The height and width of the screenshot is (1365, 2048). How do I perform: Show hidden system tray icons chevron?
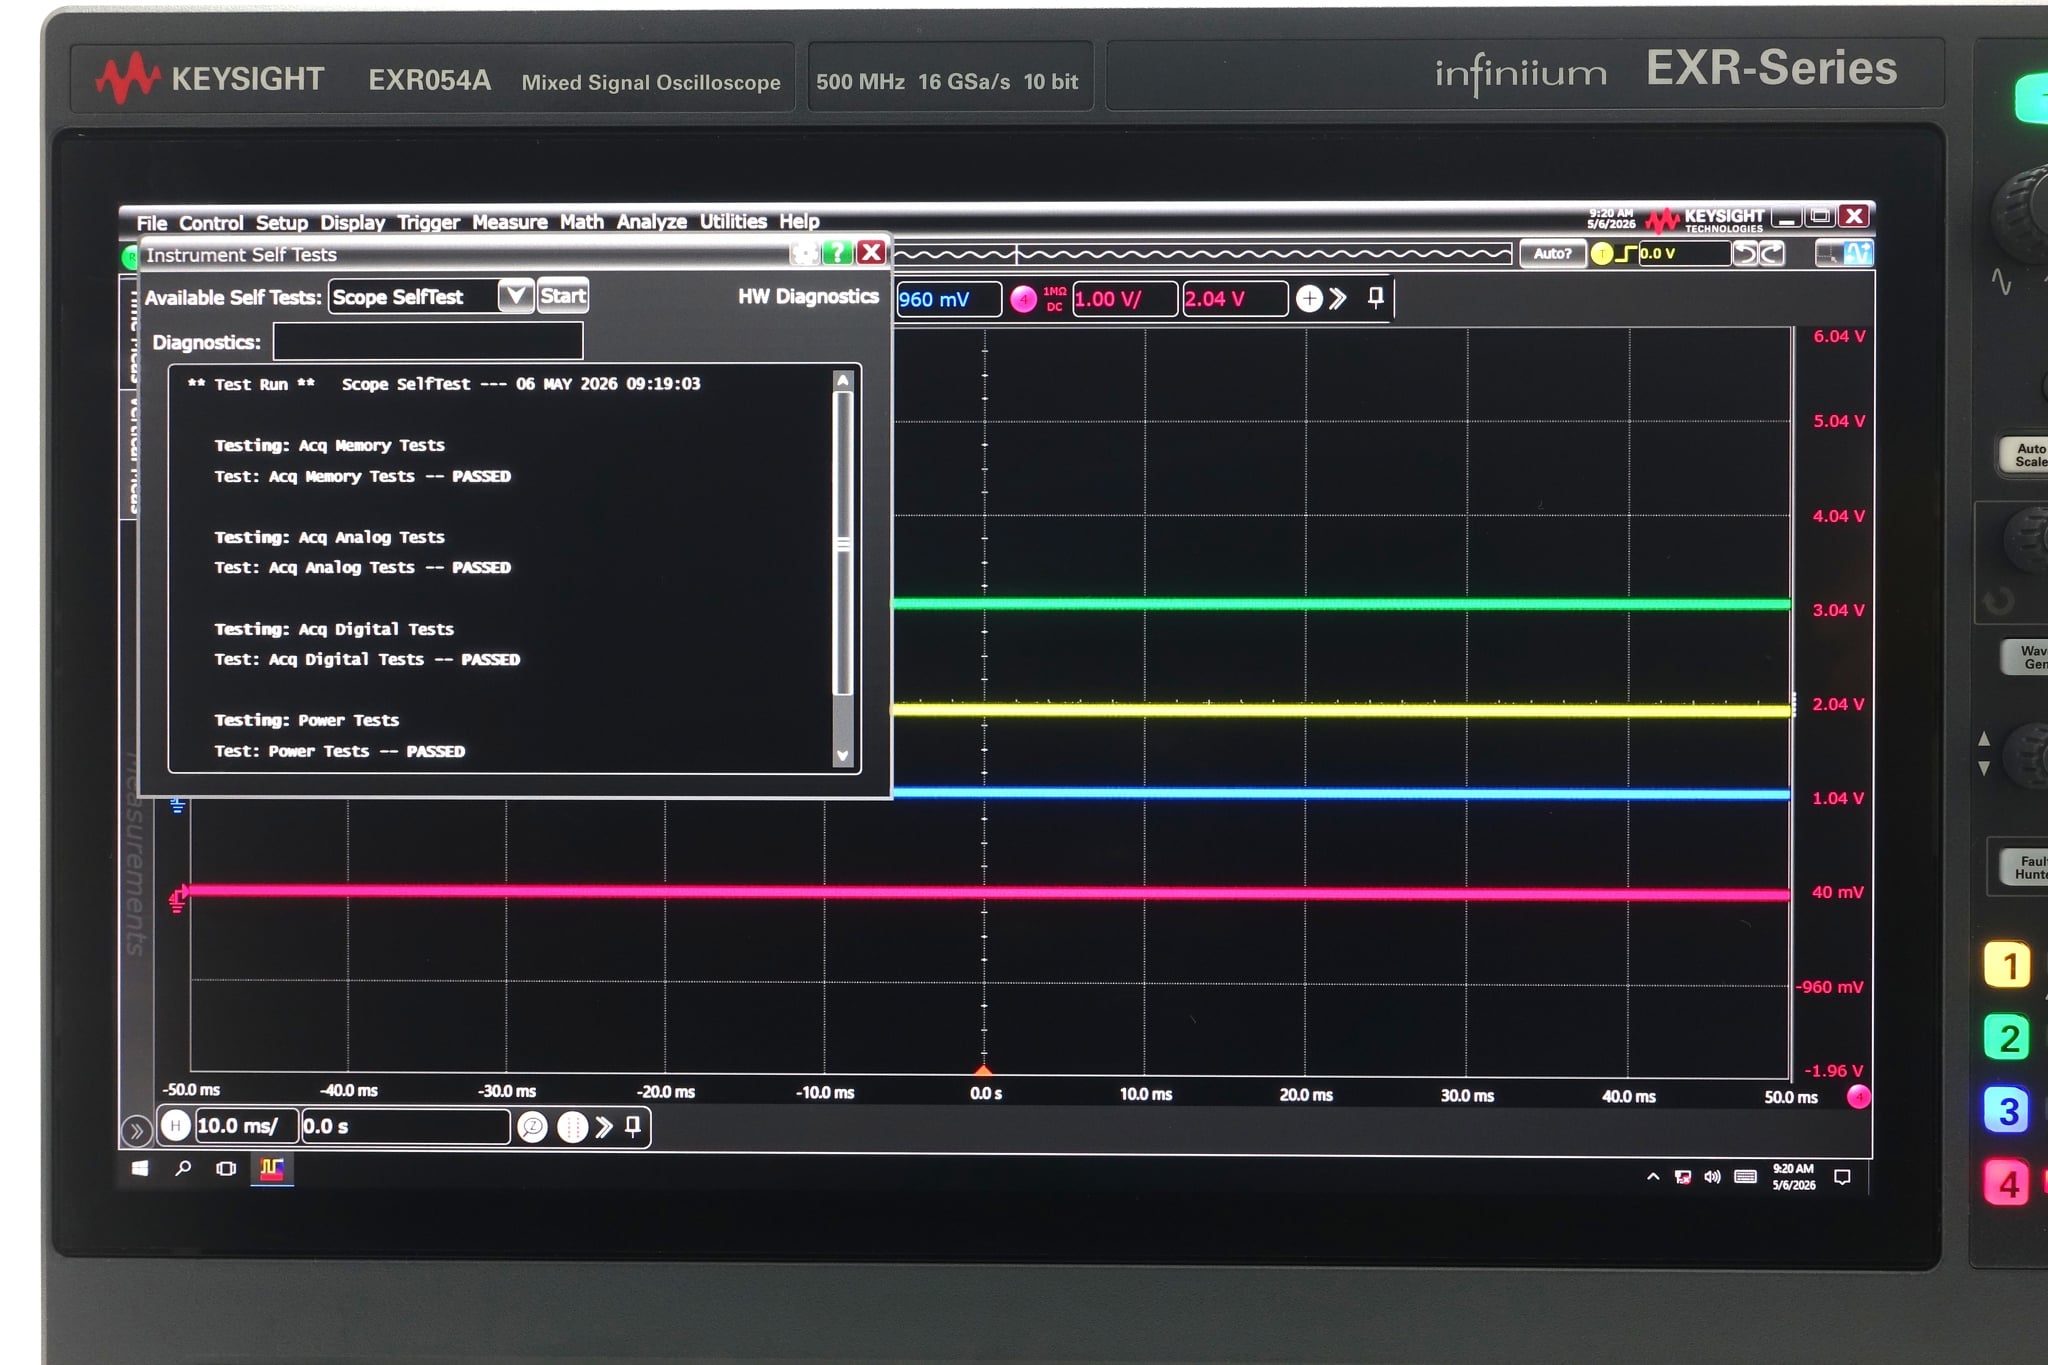coord(1653,1177)
